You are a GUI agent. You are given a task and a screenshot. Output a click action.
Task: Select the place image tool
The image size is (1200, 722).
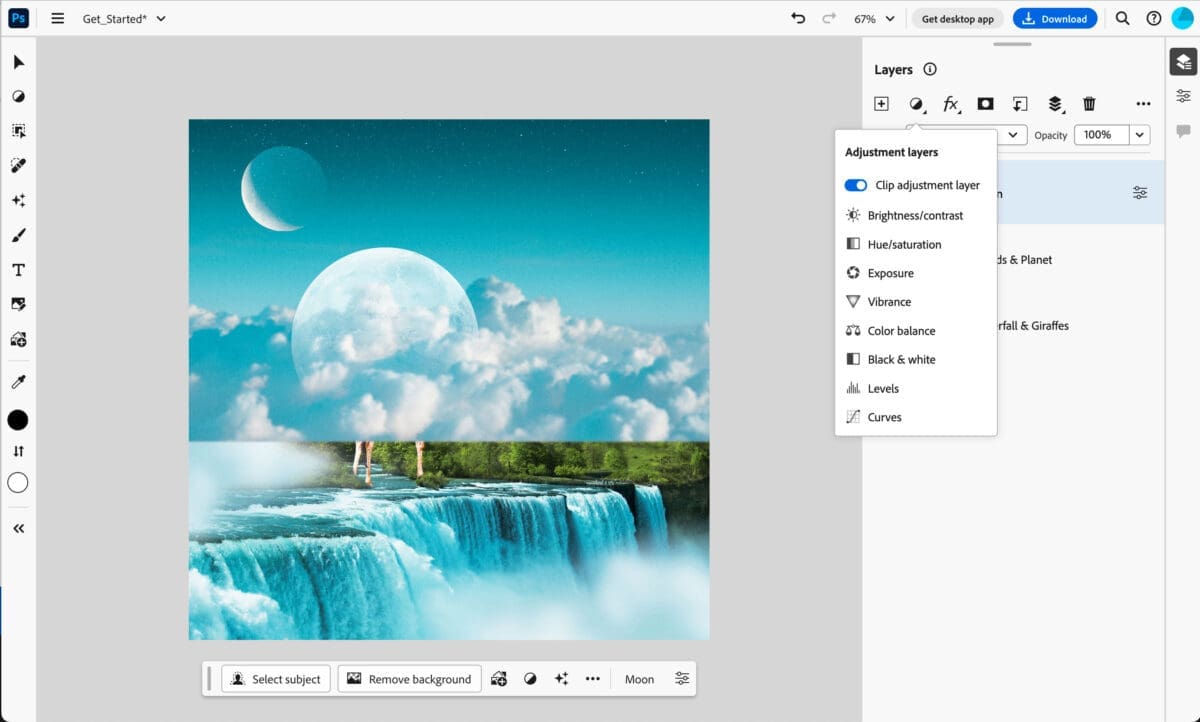(18, 304)
